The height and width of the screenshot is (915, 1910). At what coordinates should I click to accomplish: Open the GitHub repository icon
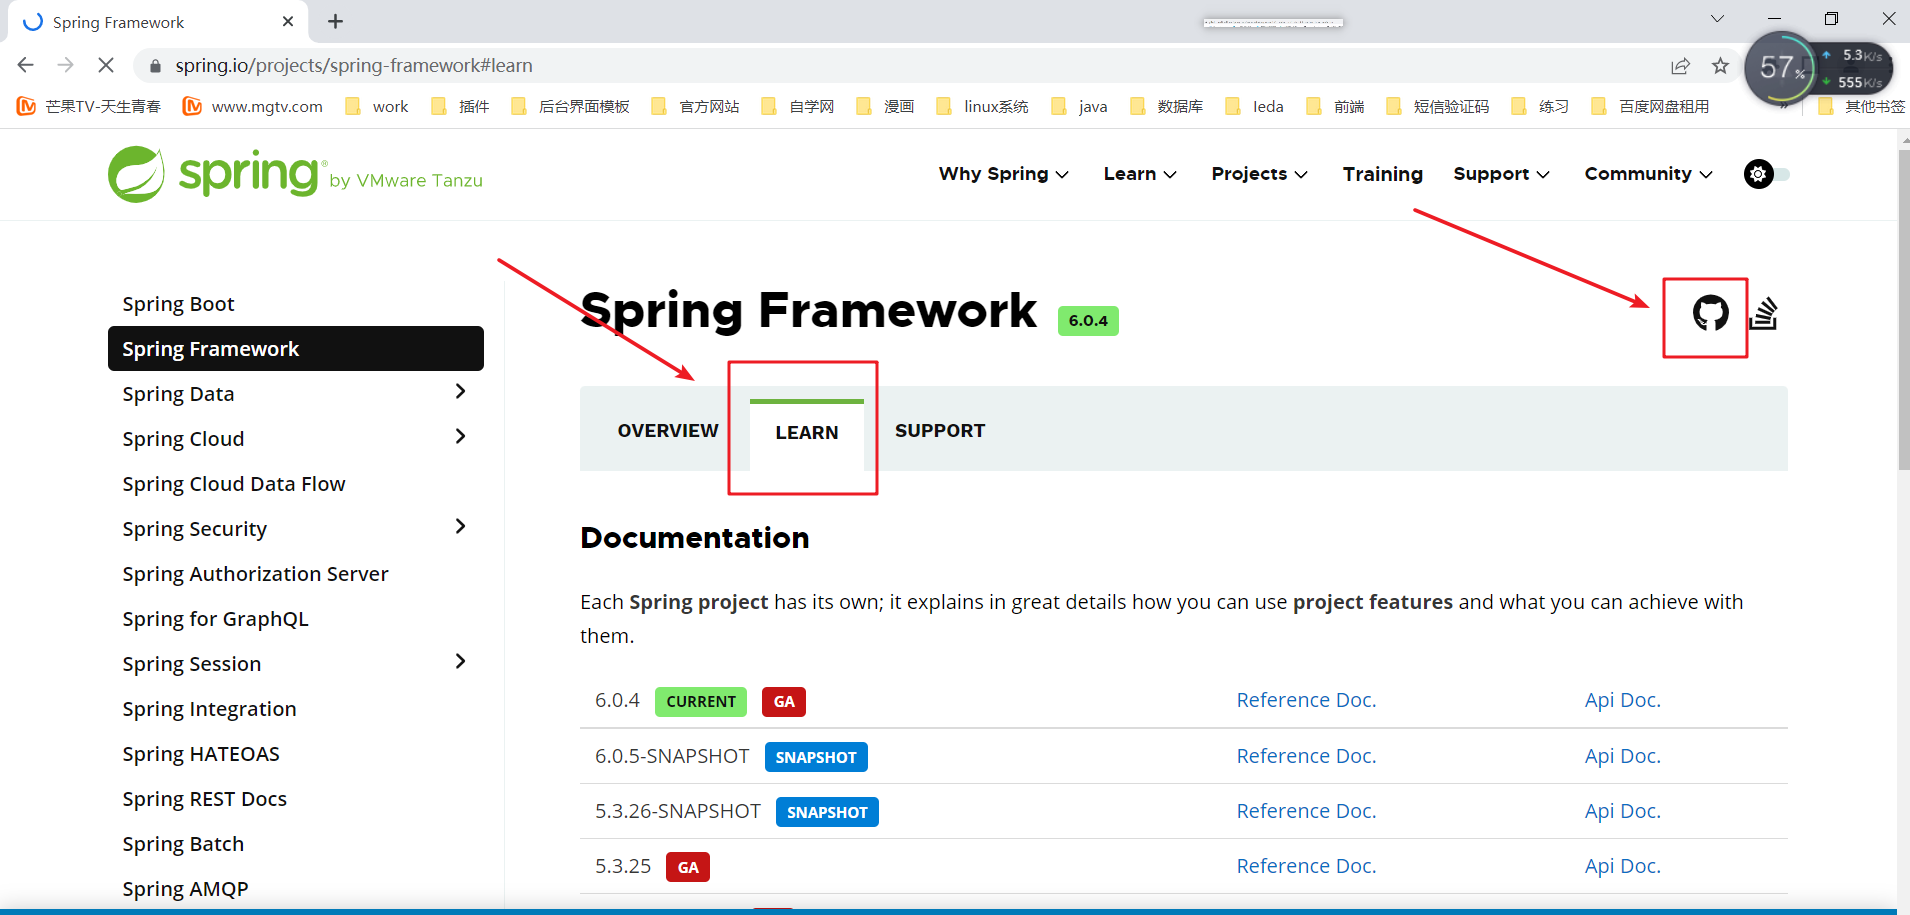click(1710, 313)
